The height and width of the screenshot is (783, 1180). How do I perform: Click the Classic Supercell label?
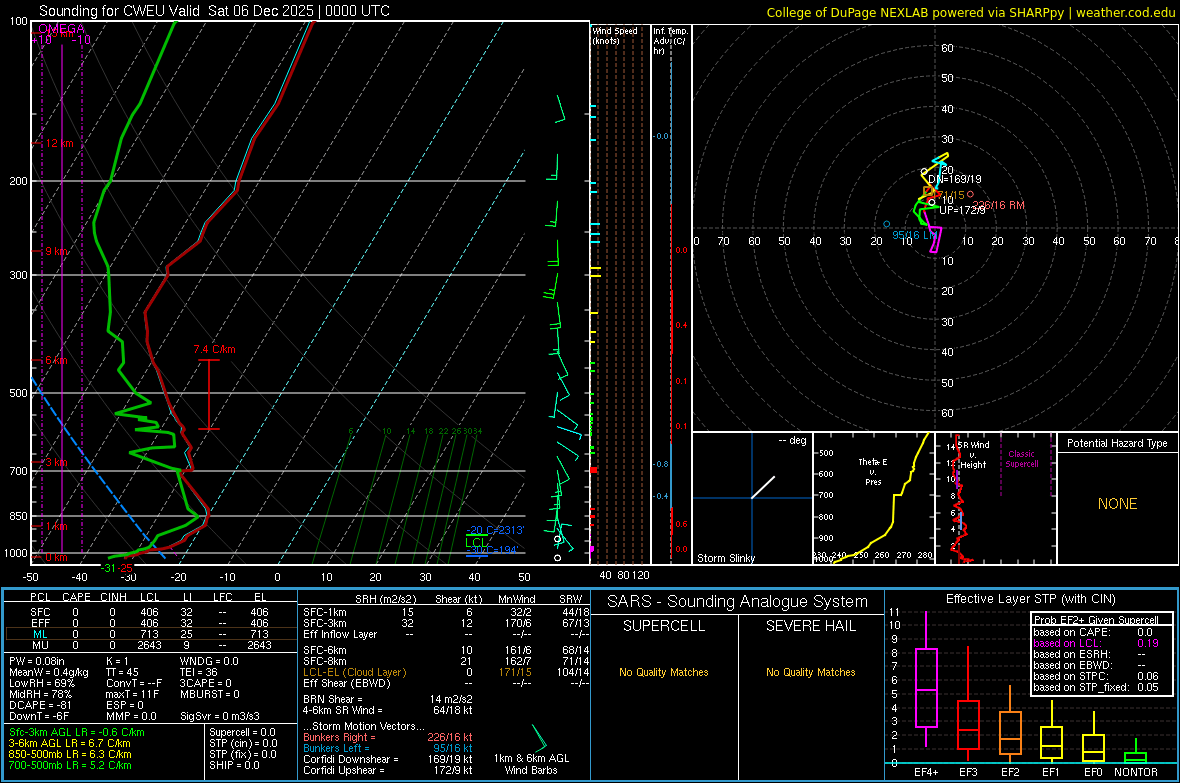1021,459
